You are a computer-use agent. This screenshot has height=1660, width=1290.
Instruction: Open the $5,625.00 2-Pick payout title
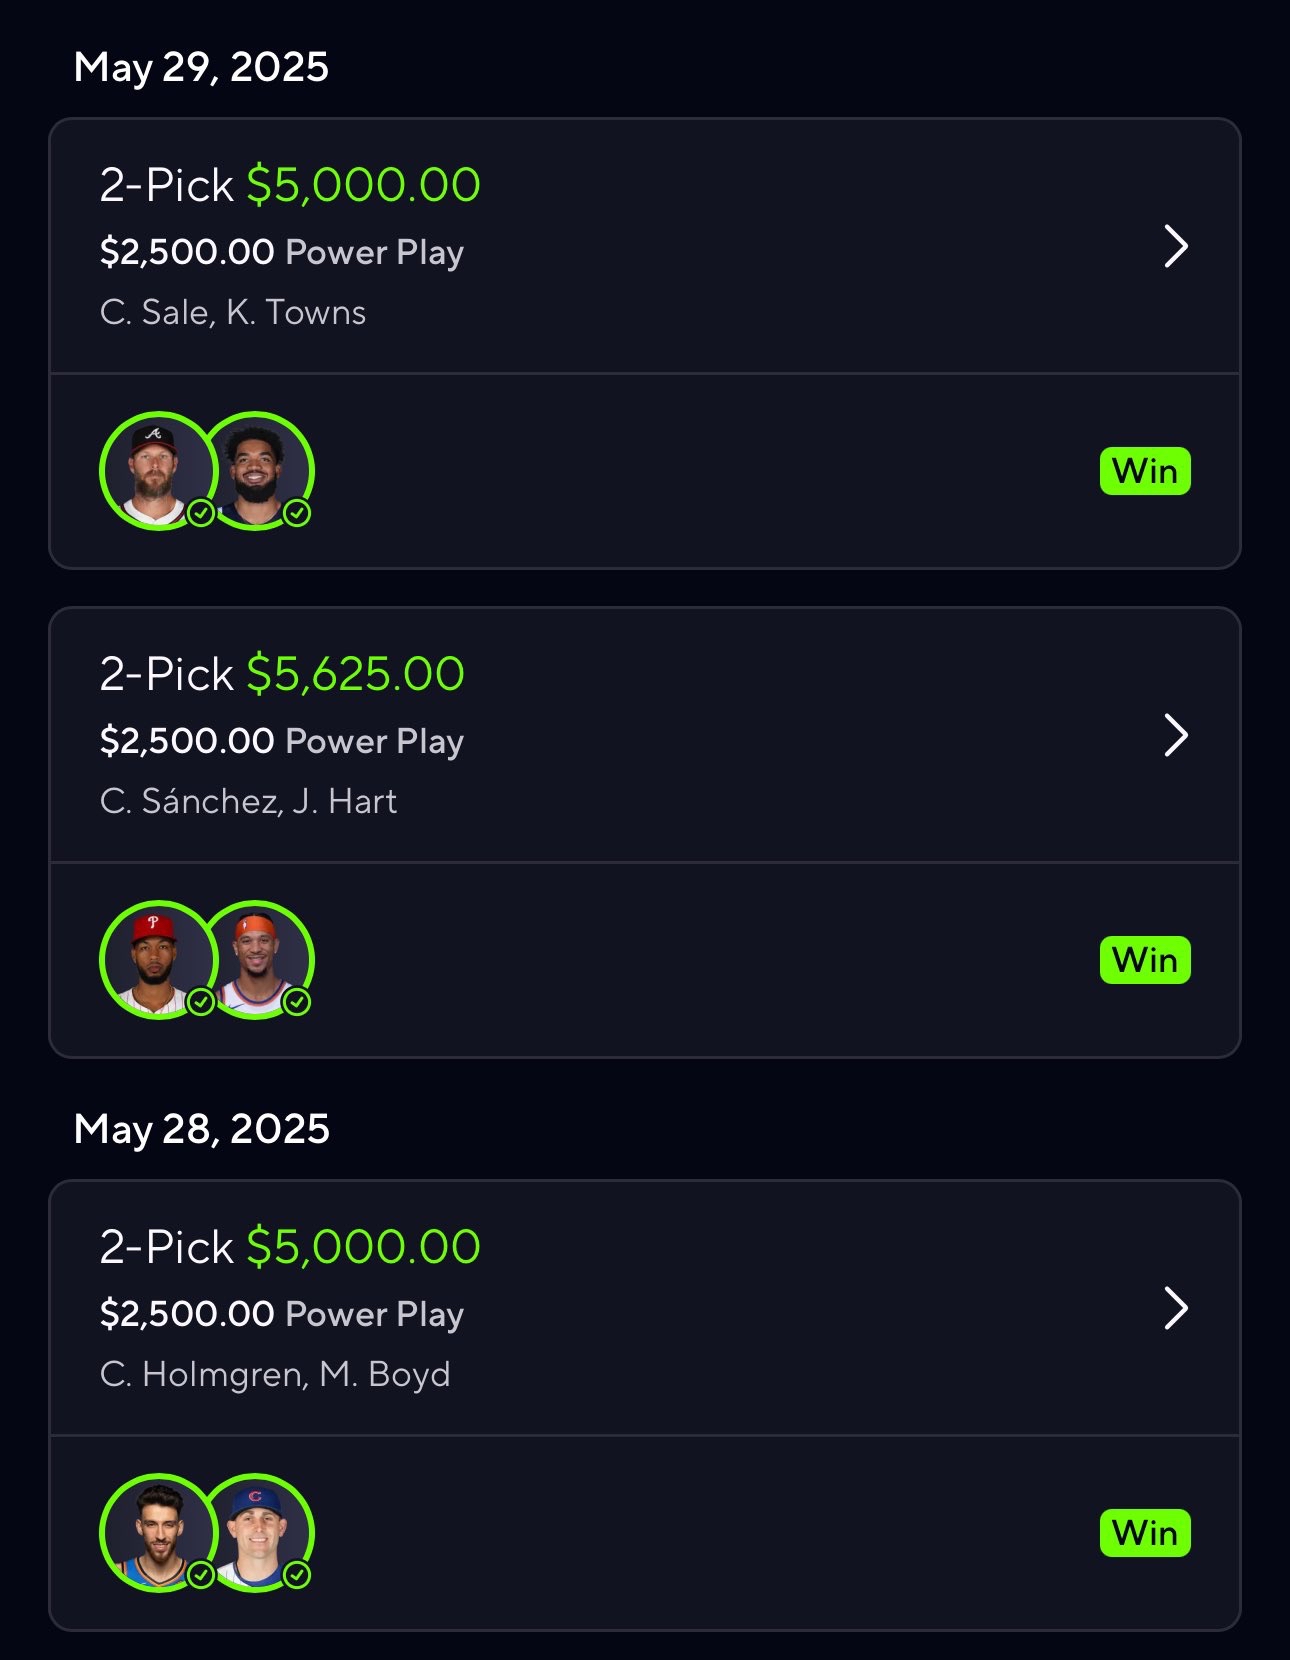pyautogui.click(x=282, y=674)
